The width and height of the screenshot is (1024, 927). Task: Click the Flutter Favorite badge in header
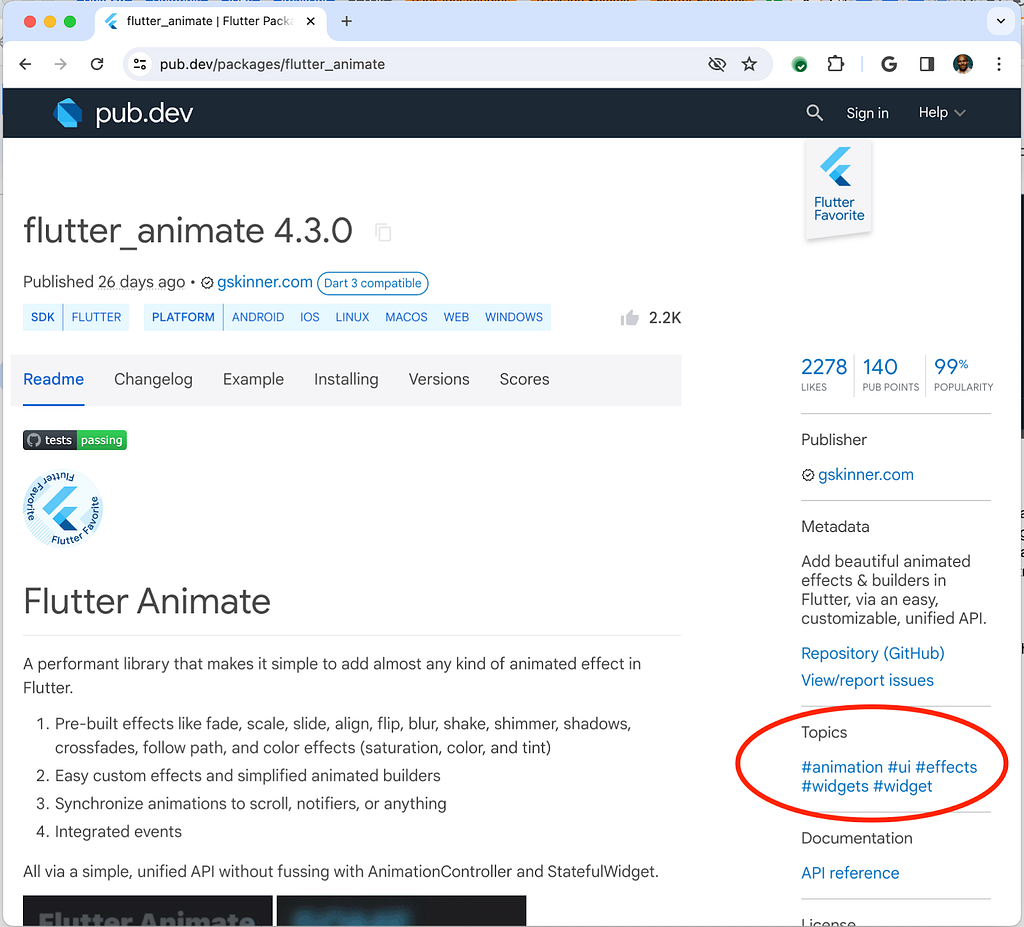(839, 190)
